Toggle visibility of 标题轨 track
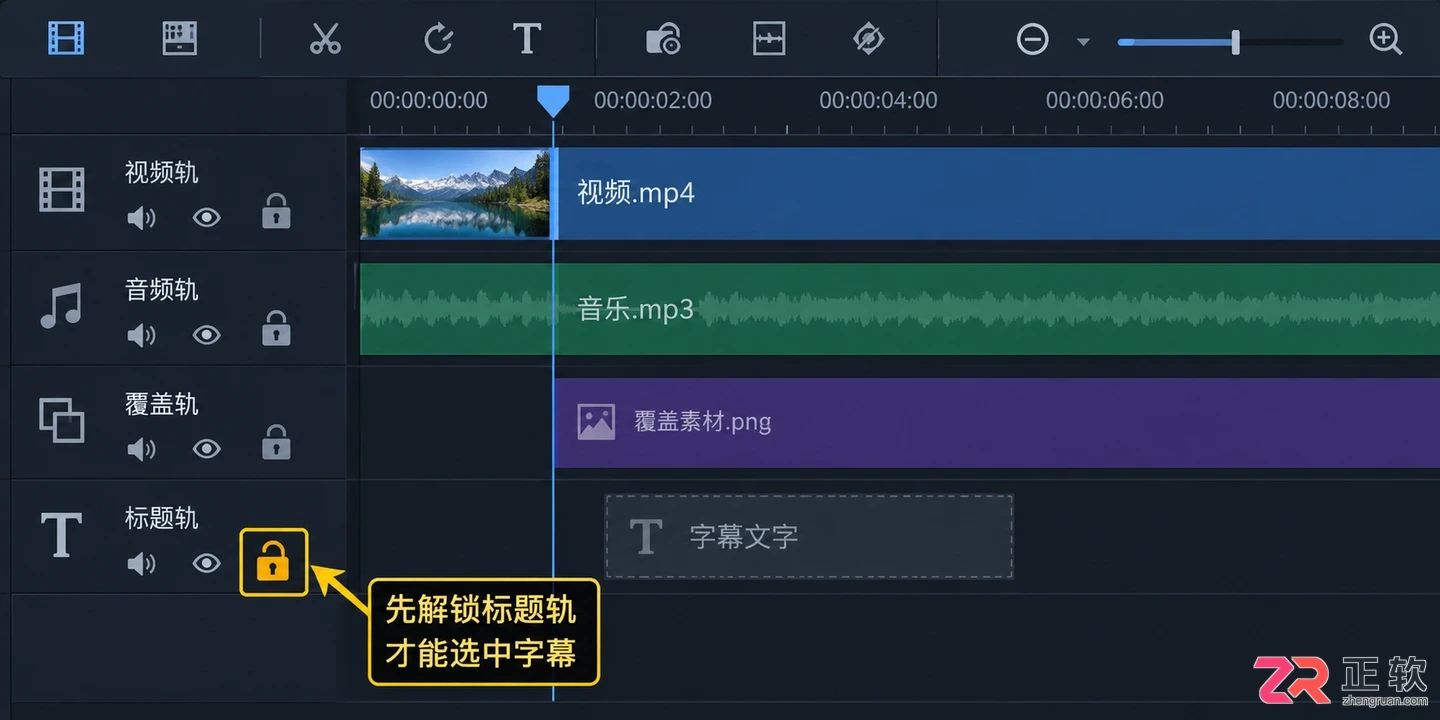This screenshot has width=1440, height=720. click(x=206, y=564)
